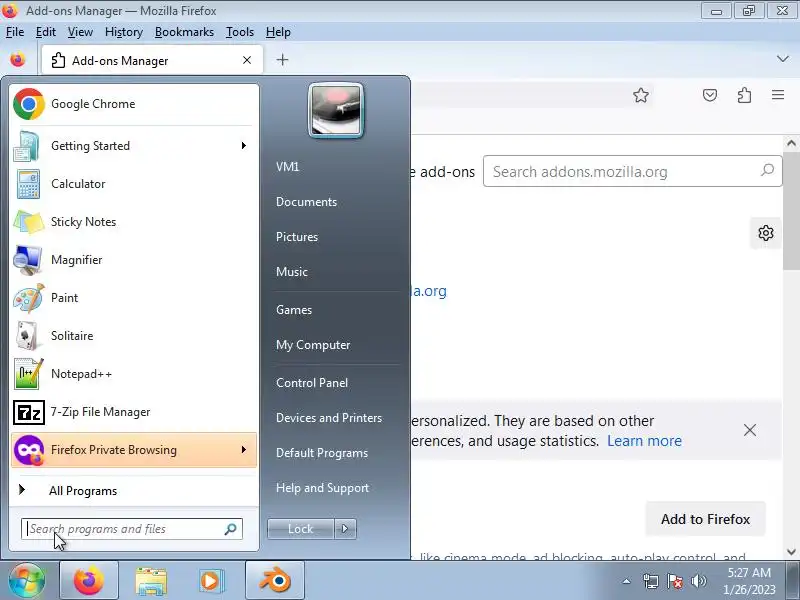Screen dimensions: 800x600
Task: Open the View menu
Action: 80,32
